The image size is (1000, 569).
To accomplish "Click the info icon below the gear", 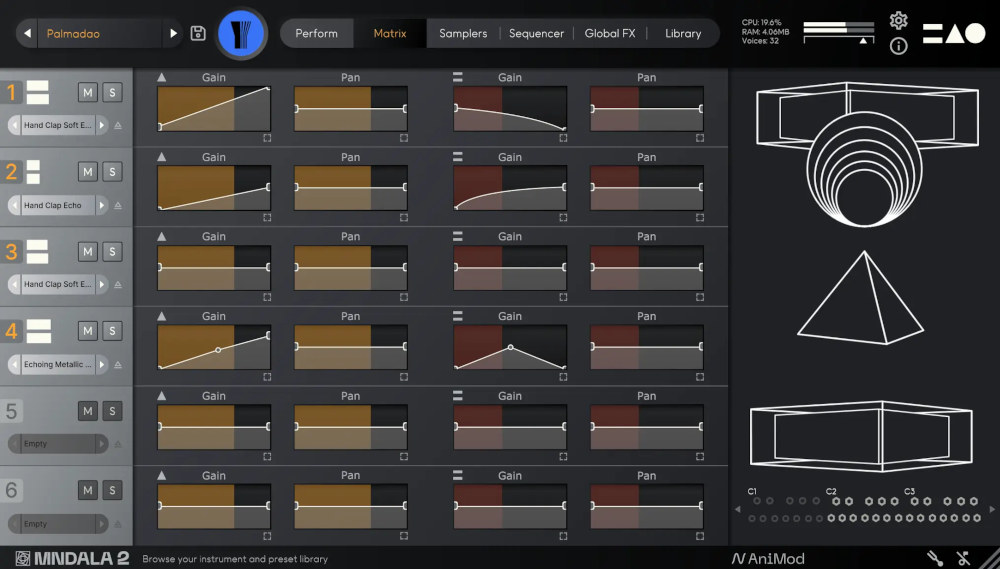I will tap(898, 46).
